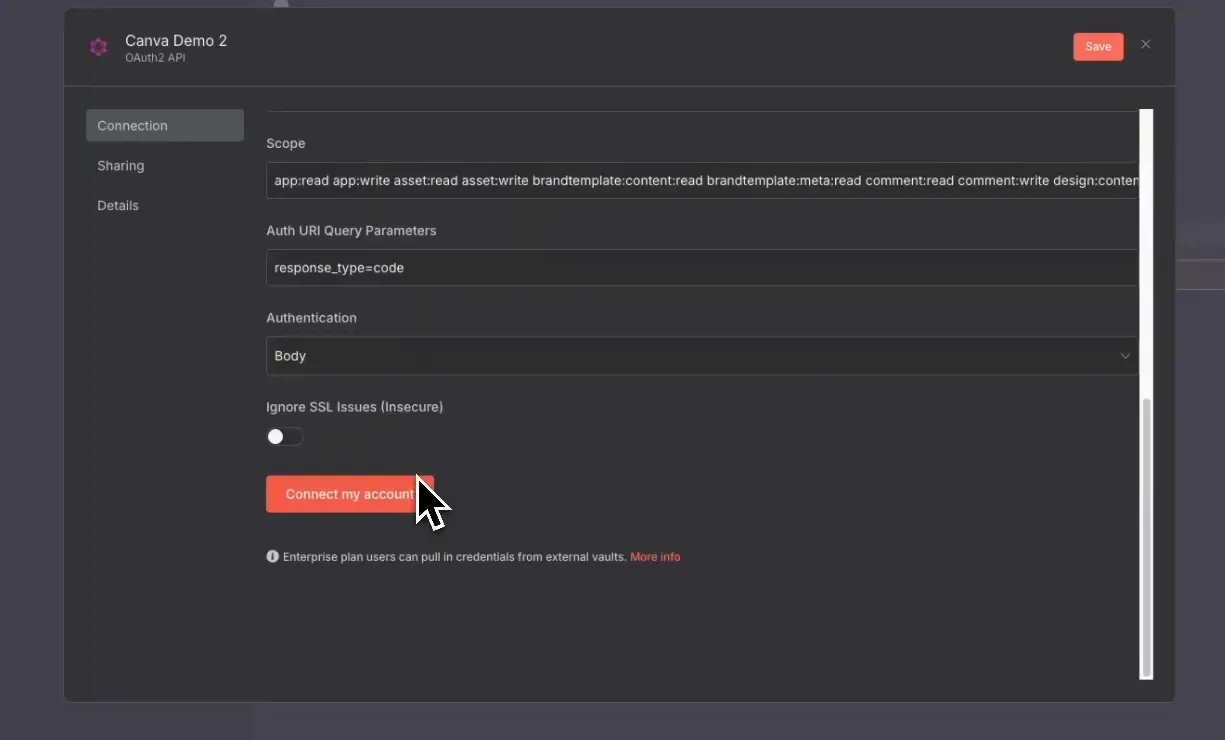Open the Connection tab
The width and height of the screenshot is (1225, 740).
click(x=165, y=126)
